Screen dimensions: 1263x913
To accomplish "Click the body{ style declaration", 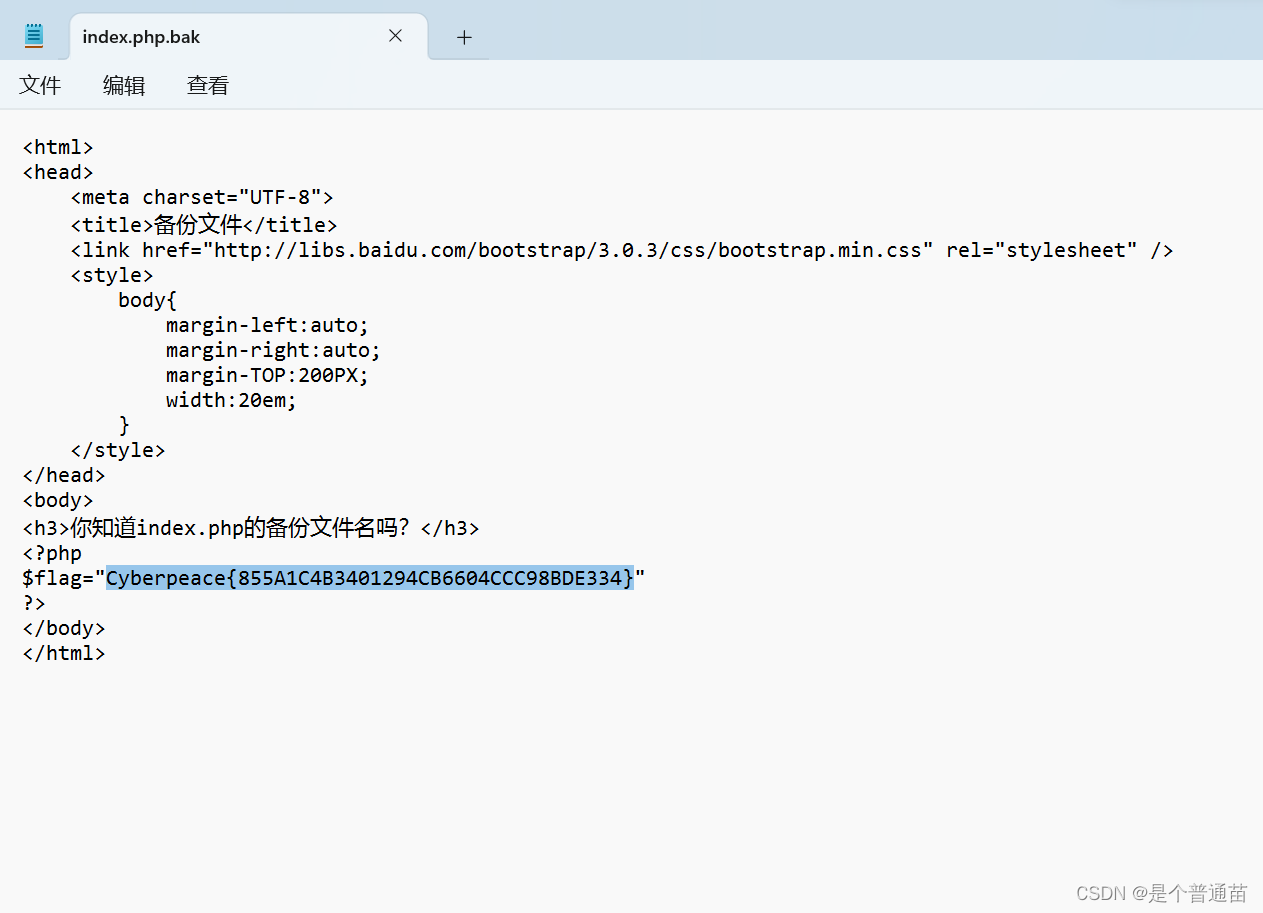I will pos(146,299).
